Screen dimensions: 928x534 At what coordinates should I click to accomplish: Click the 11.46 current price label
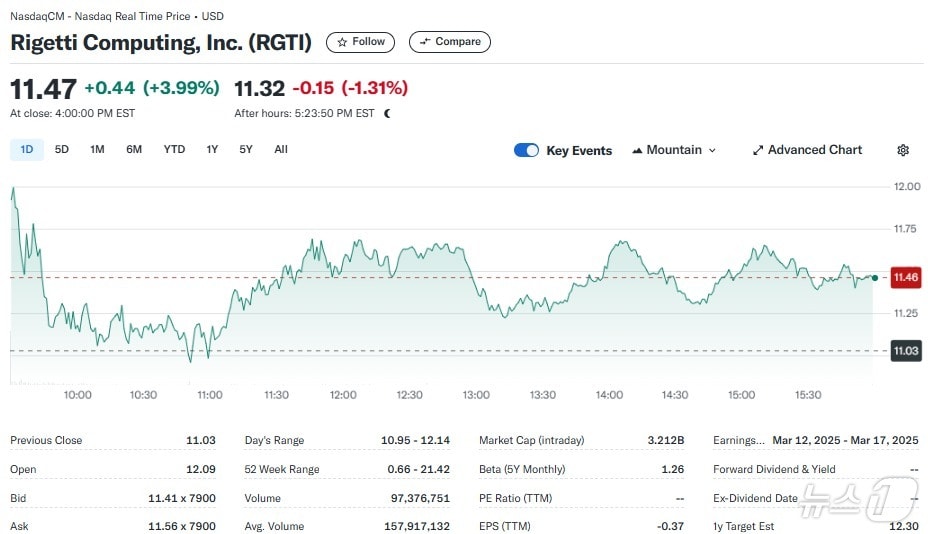(906, 277)
